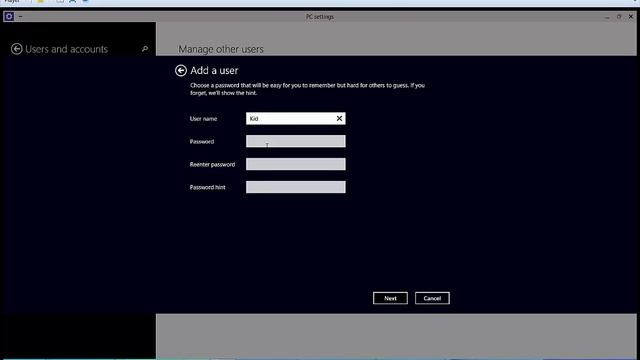The width and height of the screenshot is (640, 360).
Task: Click back arrow beside Users and accounts
Action: pos(16,49)
